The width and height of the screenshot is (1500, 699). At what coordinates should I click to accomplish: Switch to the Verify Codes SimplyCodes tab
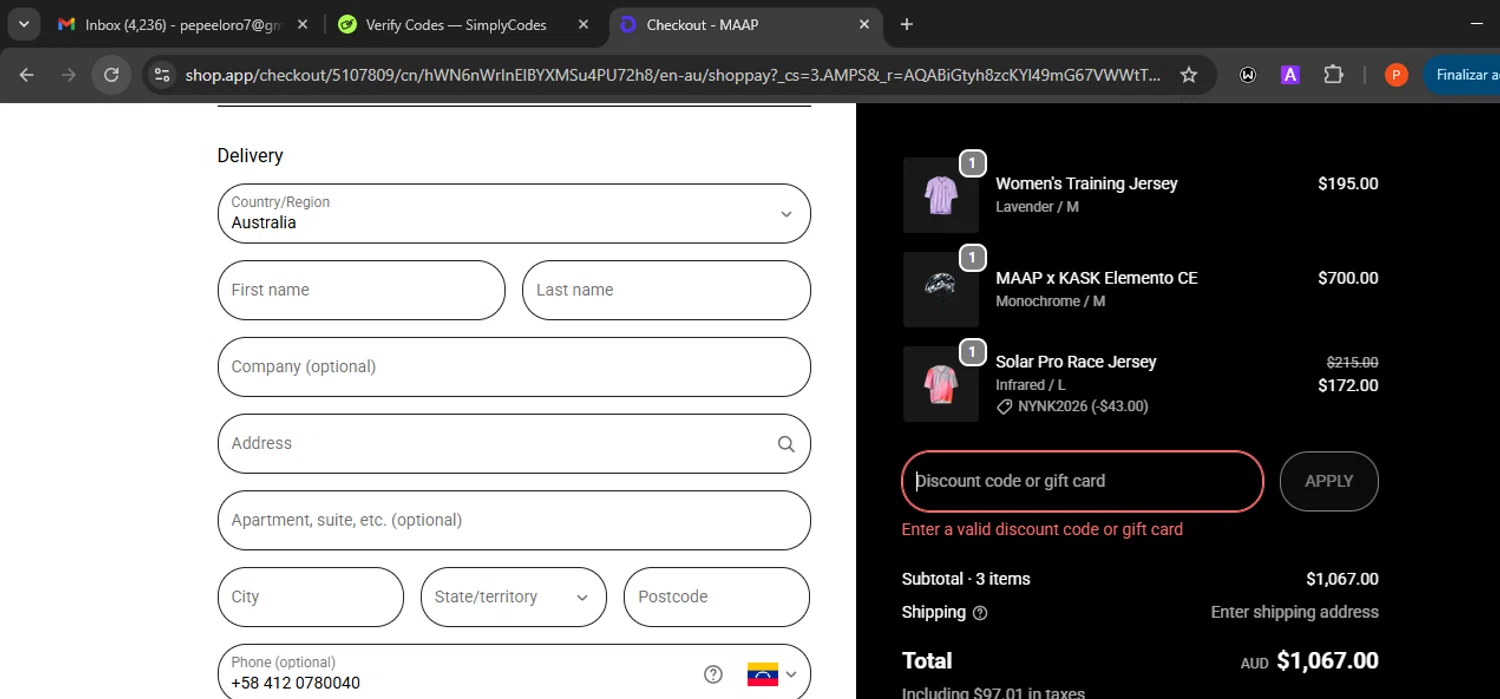click(x=464, y=25)
